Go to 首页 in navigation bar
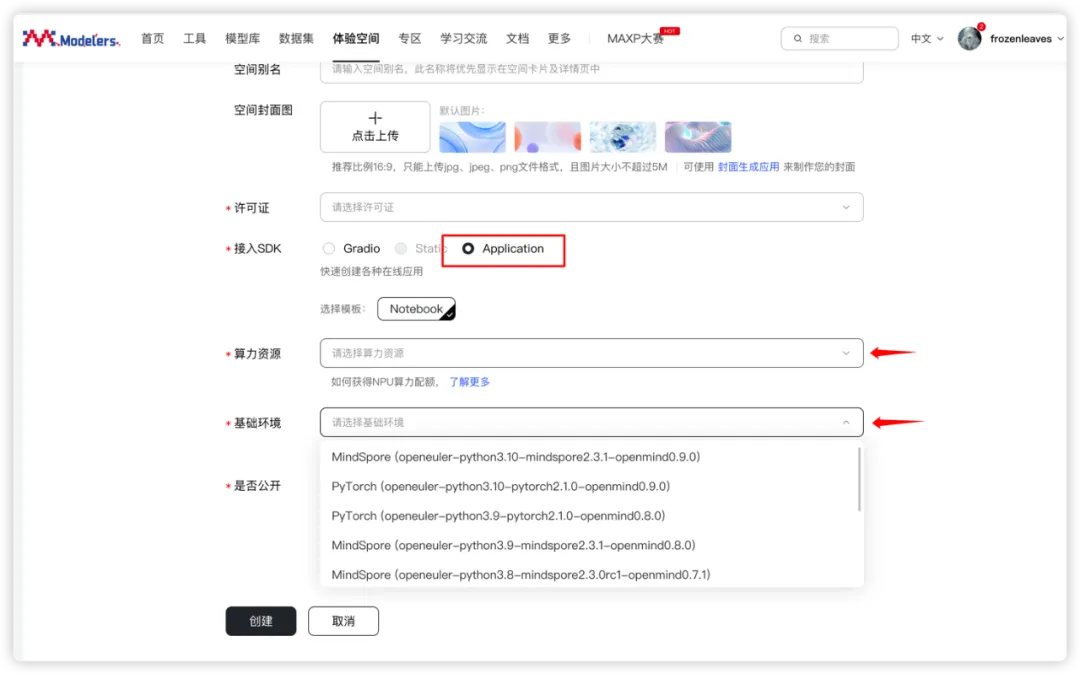The image size is (1080, 674). tap(152, 39)
